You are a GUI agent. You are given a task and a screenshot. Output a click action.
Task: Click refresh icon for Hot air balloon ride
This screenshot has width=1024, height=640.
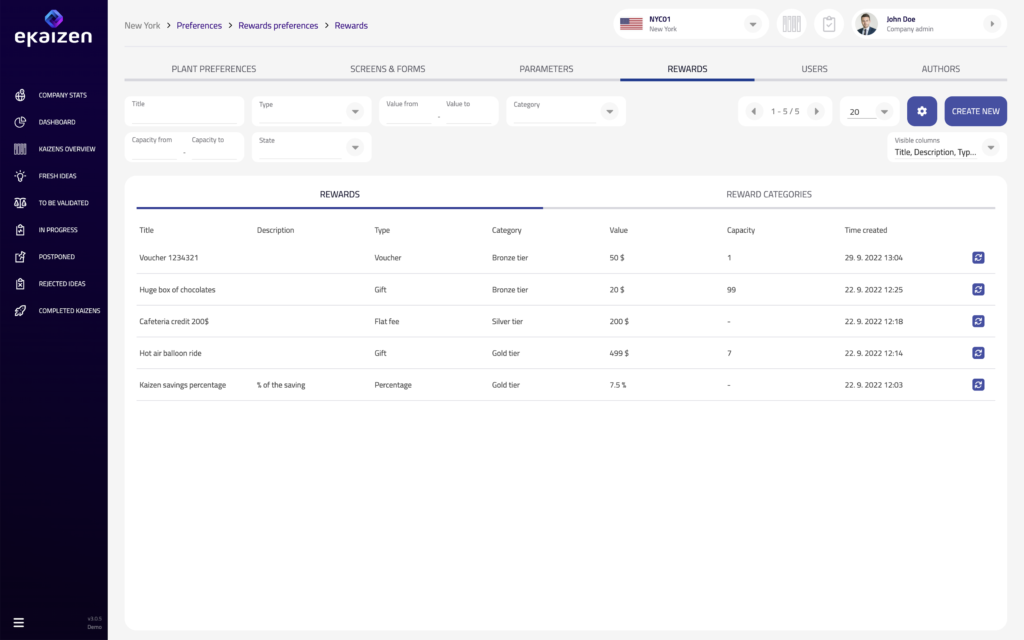point(978,353)
